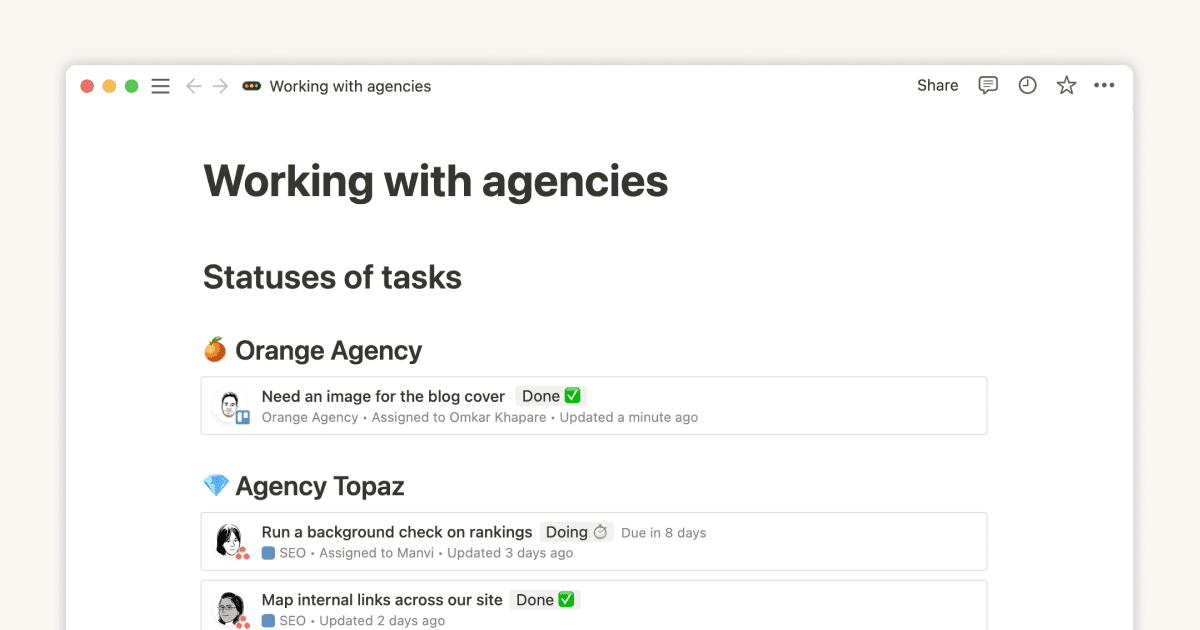The width and height of the screenshot is (1200, 630).
Task: Open the ellipsis more-options menu
Action: [1104, 85]
